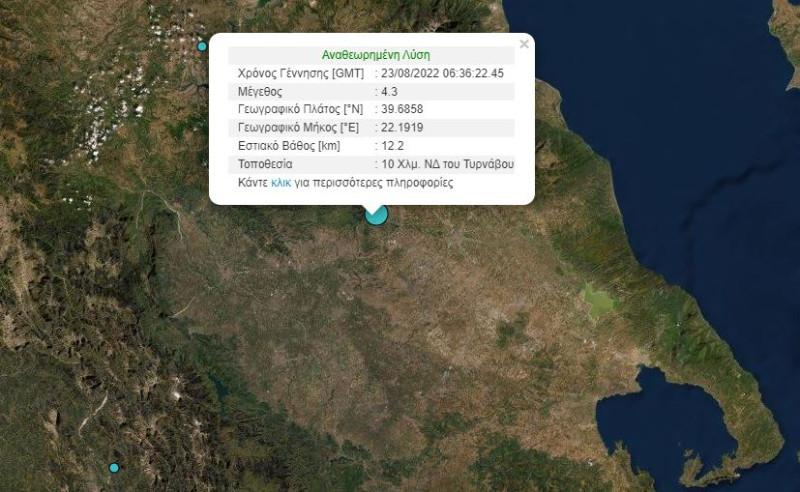Click the 'Γεωγραφικό Μήκος [°E]' label
The height and width of the screenshot is (492, 800).
pyautogui.click(x=300, y=128)
